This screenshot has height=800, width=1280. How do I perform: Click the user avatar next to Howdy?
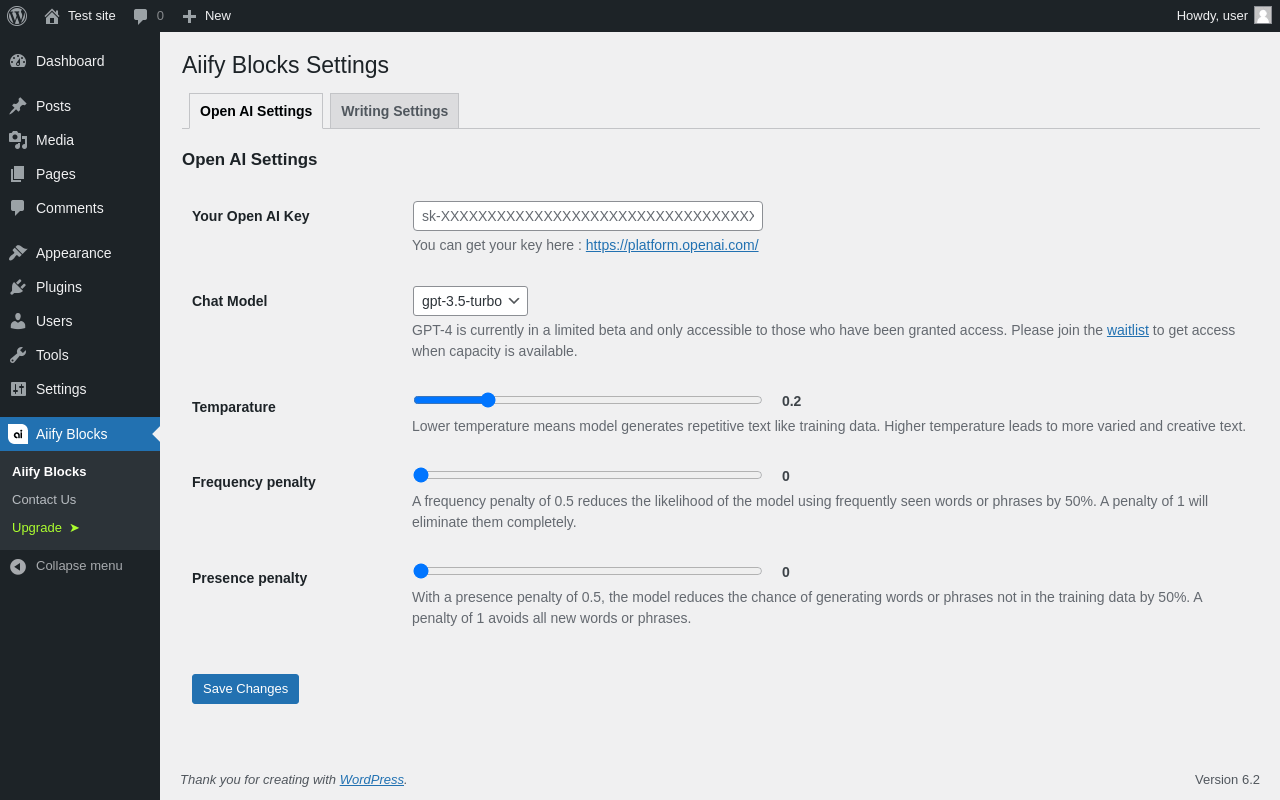(x=1263, y=16)
